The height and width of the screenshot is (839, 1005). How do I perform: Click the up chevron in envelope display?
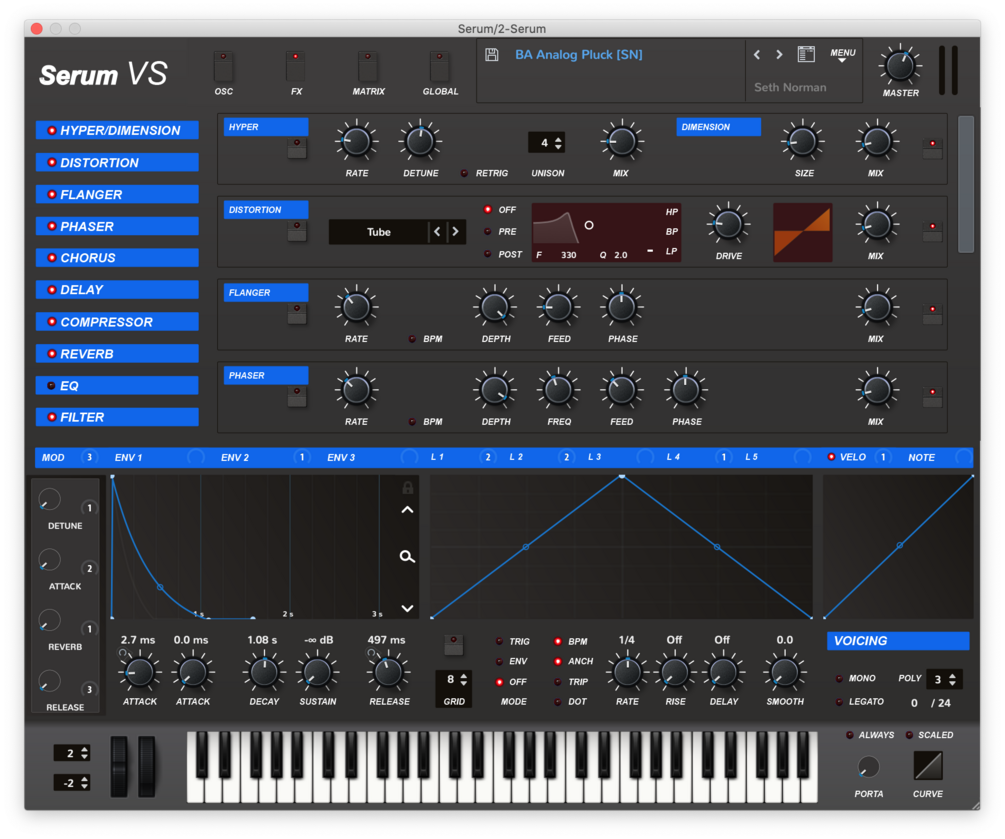tap(407, 510)
